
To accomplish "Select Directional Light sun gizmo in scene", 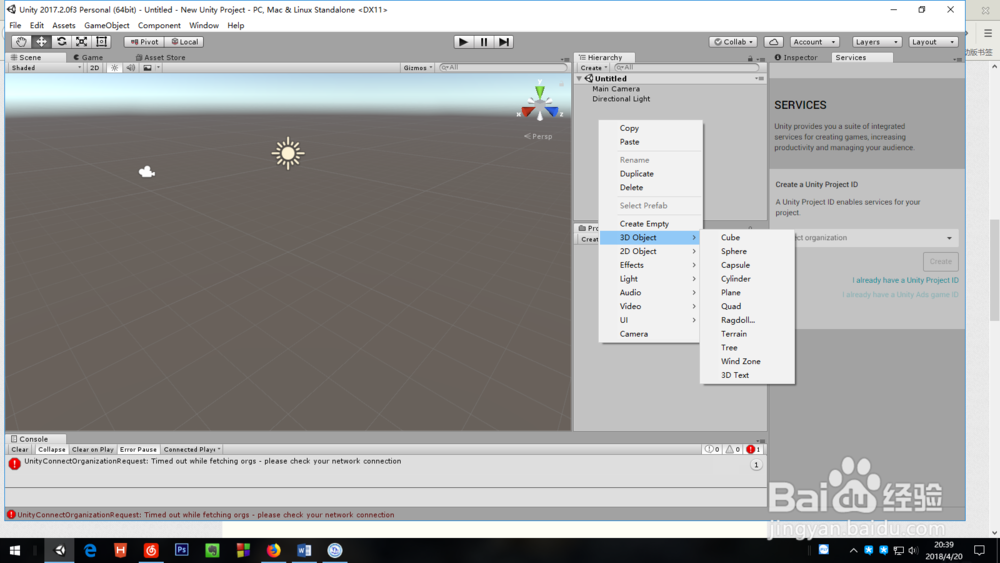I will (288, 153).
